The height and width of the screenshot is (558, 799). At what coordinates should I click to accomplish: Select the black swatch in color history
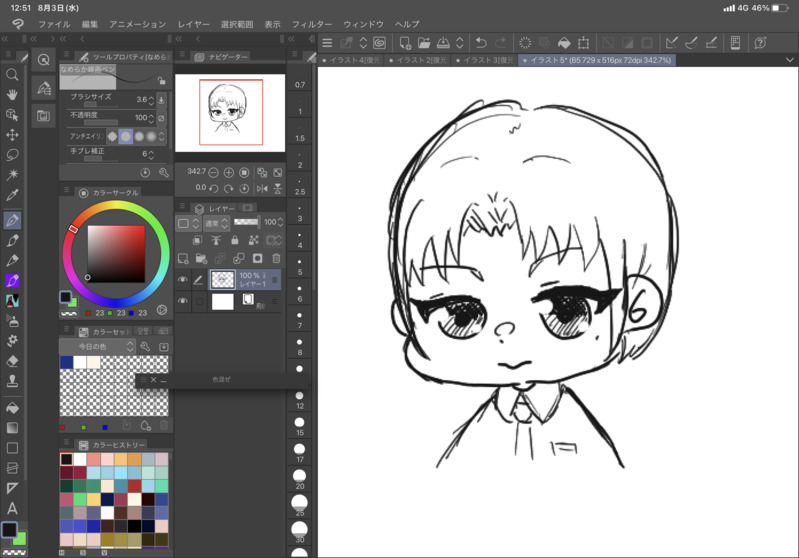(x=66, y=459)
